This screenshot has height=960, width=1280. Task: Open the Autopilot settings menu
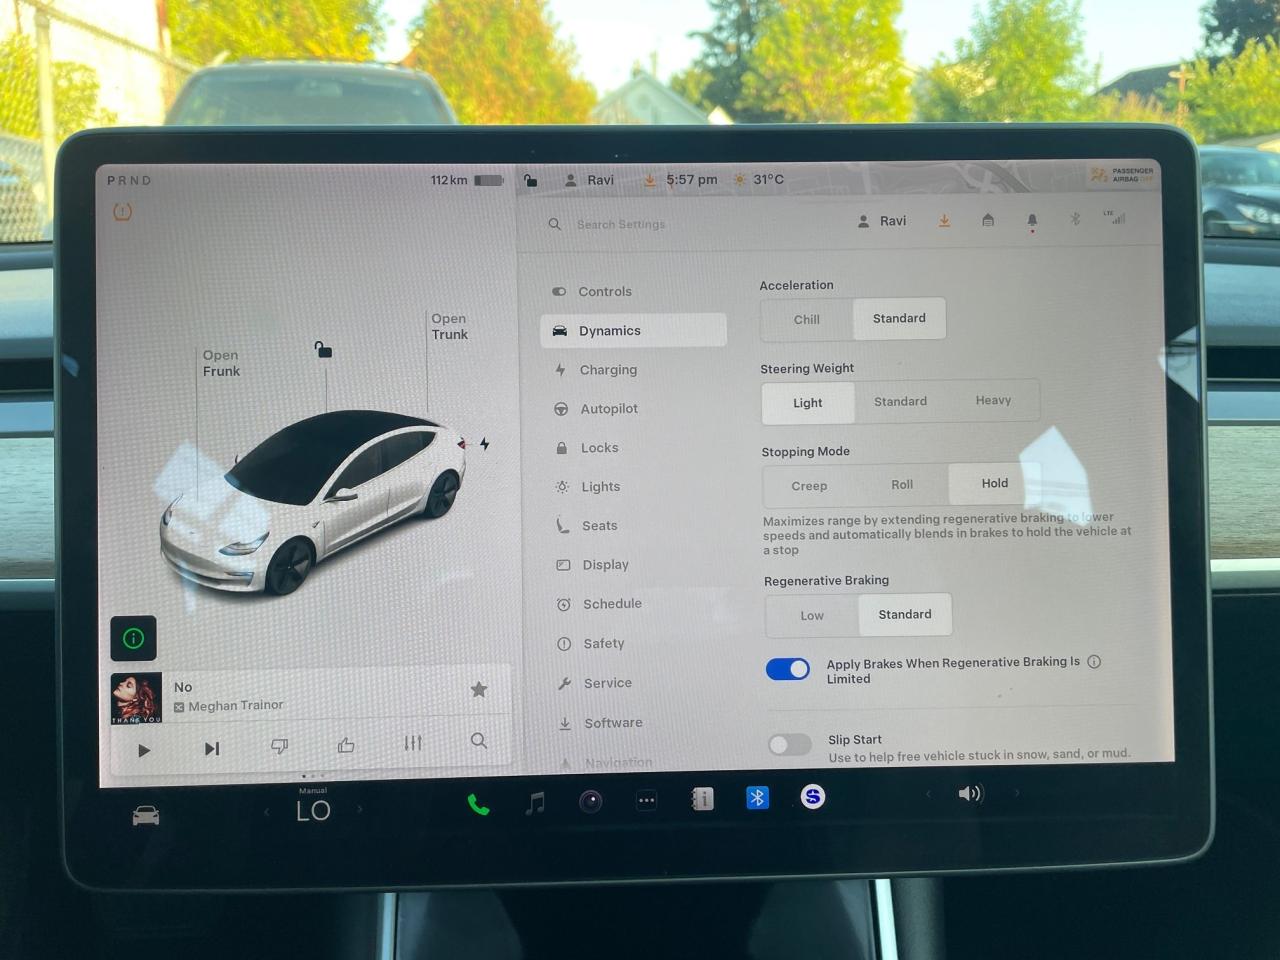coord(609,409)
